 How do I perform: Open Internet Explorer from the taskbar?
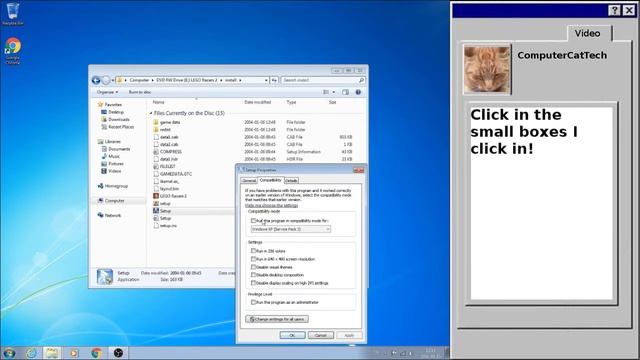[x=31, y=353]
